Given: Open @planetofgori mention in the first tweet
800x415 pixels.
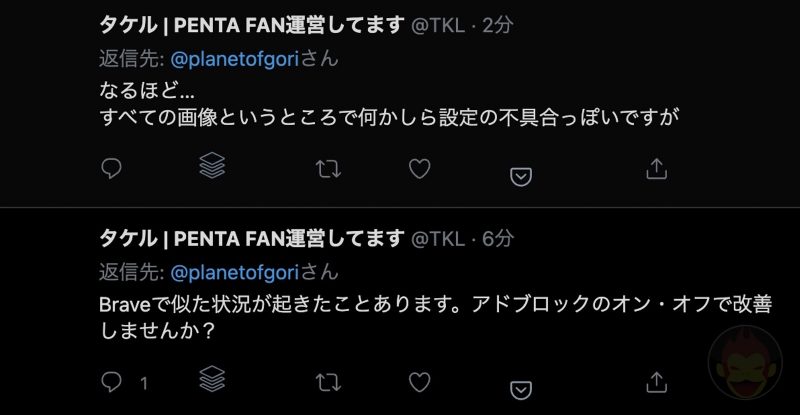Looking at the screenshot, I should (234, 59).
